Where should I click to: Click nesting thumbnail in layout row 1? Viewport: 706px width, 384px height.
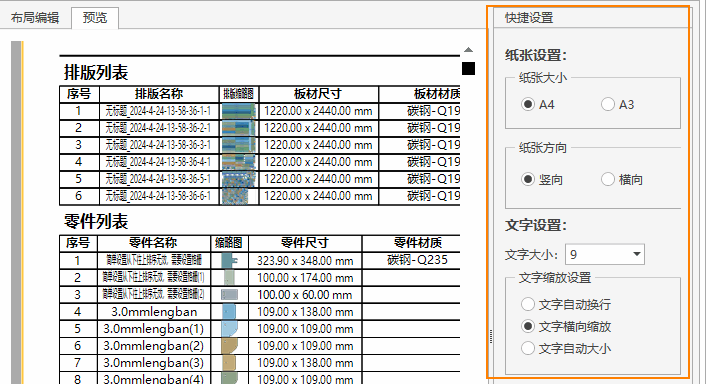[x=239, y=111]
